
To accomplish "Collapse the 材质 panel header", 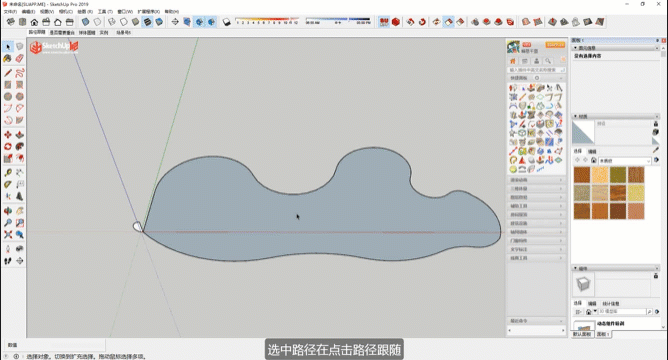I will pos(616,116).
